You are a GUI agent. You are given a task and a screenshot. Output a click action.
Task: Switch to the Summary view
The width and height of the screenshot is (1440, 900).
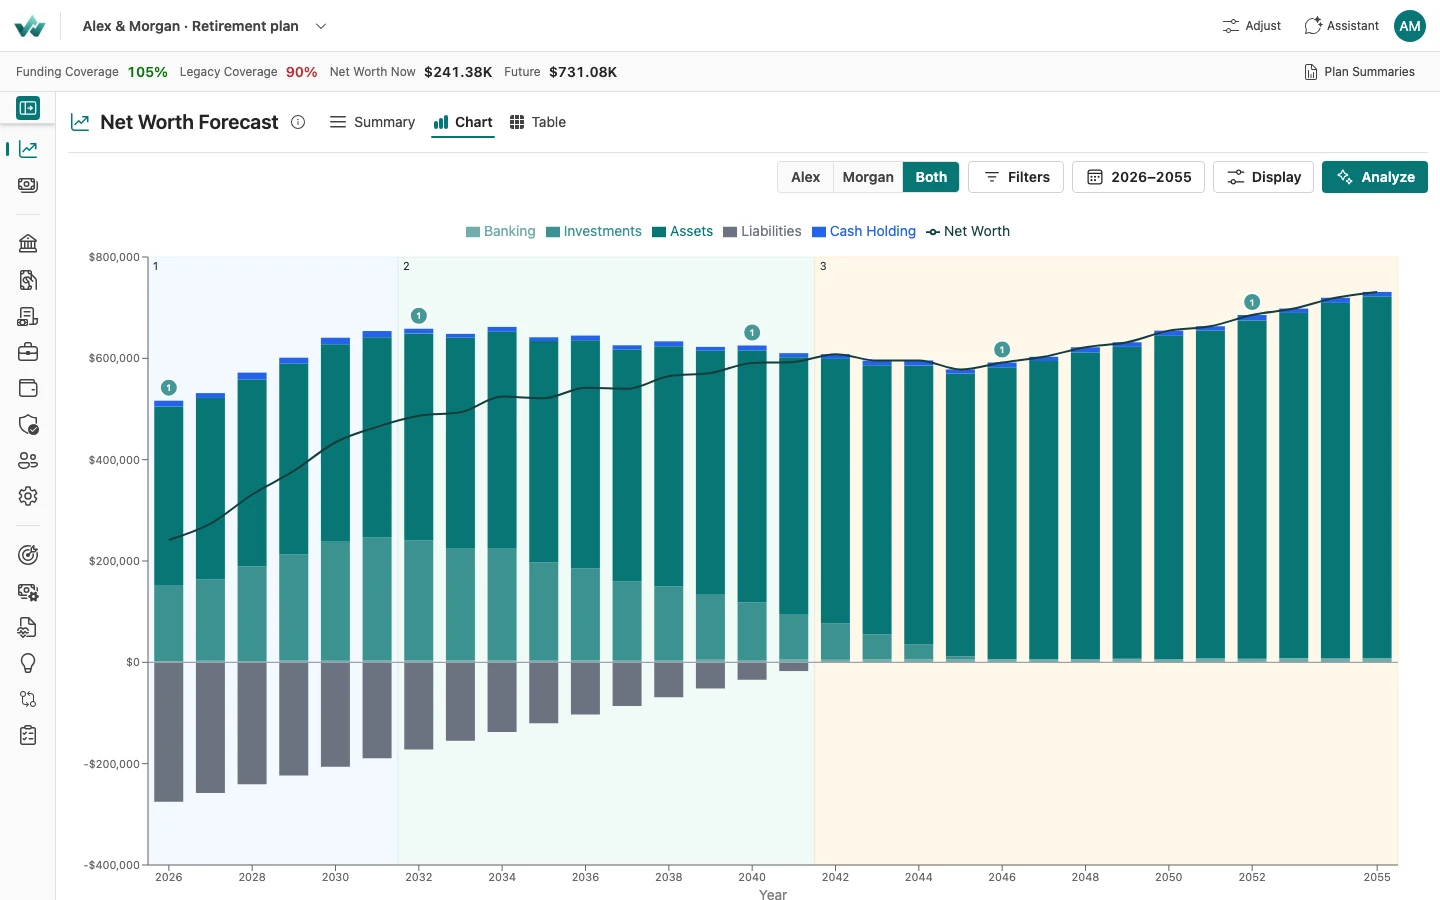(372, 122)
